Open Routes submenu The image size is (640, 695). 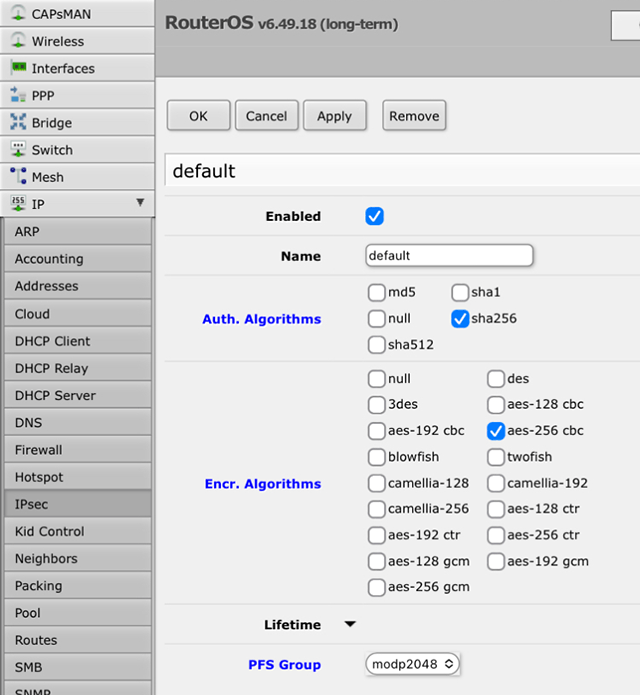(78, 640)
